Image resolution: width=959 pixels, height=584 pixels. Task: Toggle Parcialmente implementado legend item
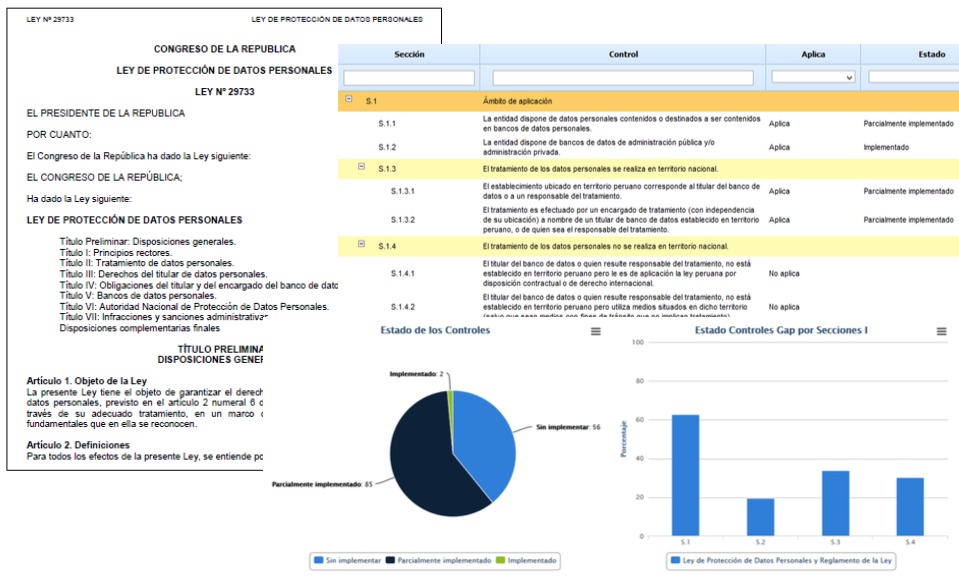[x=438, y=560]
